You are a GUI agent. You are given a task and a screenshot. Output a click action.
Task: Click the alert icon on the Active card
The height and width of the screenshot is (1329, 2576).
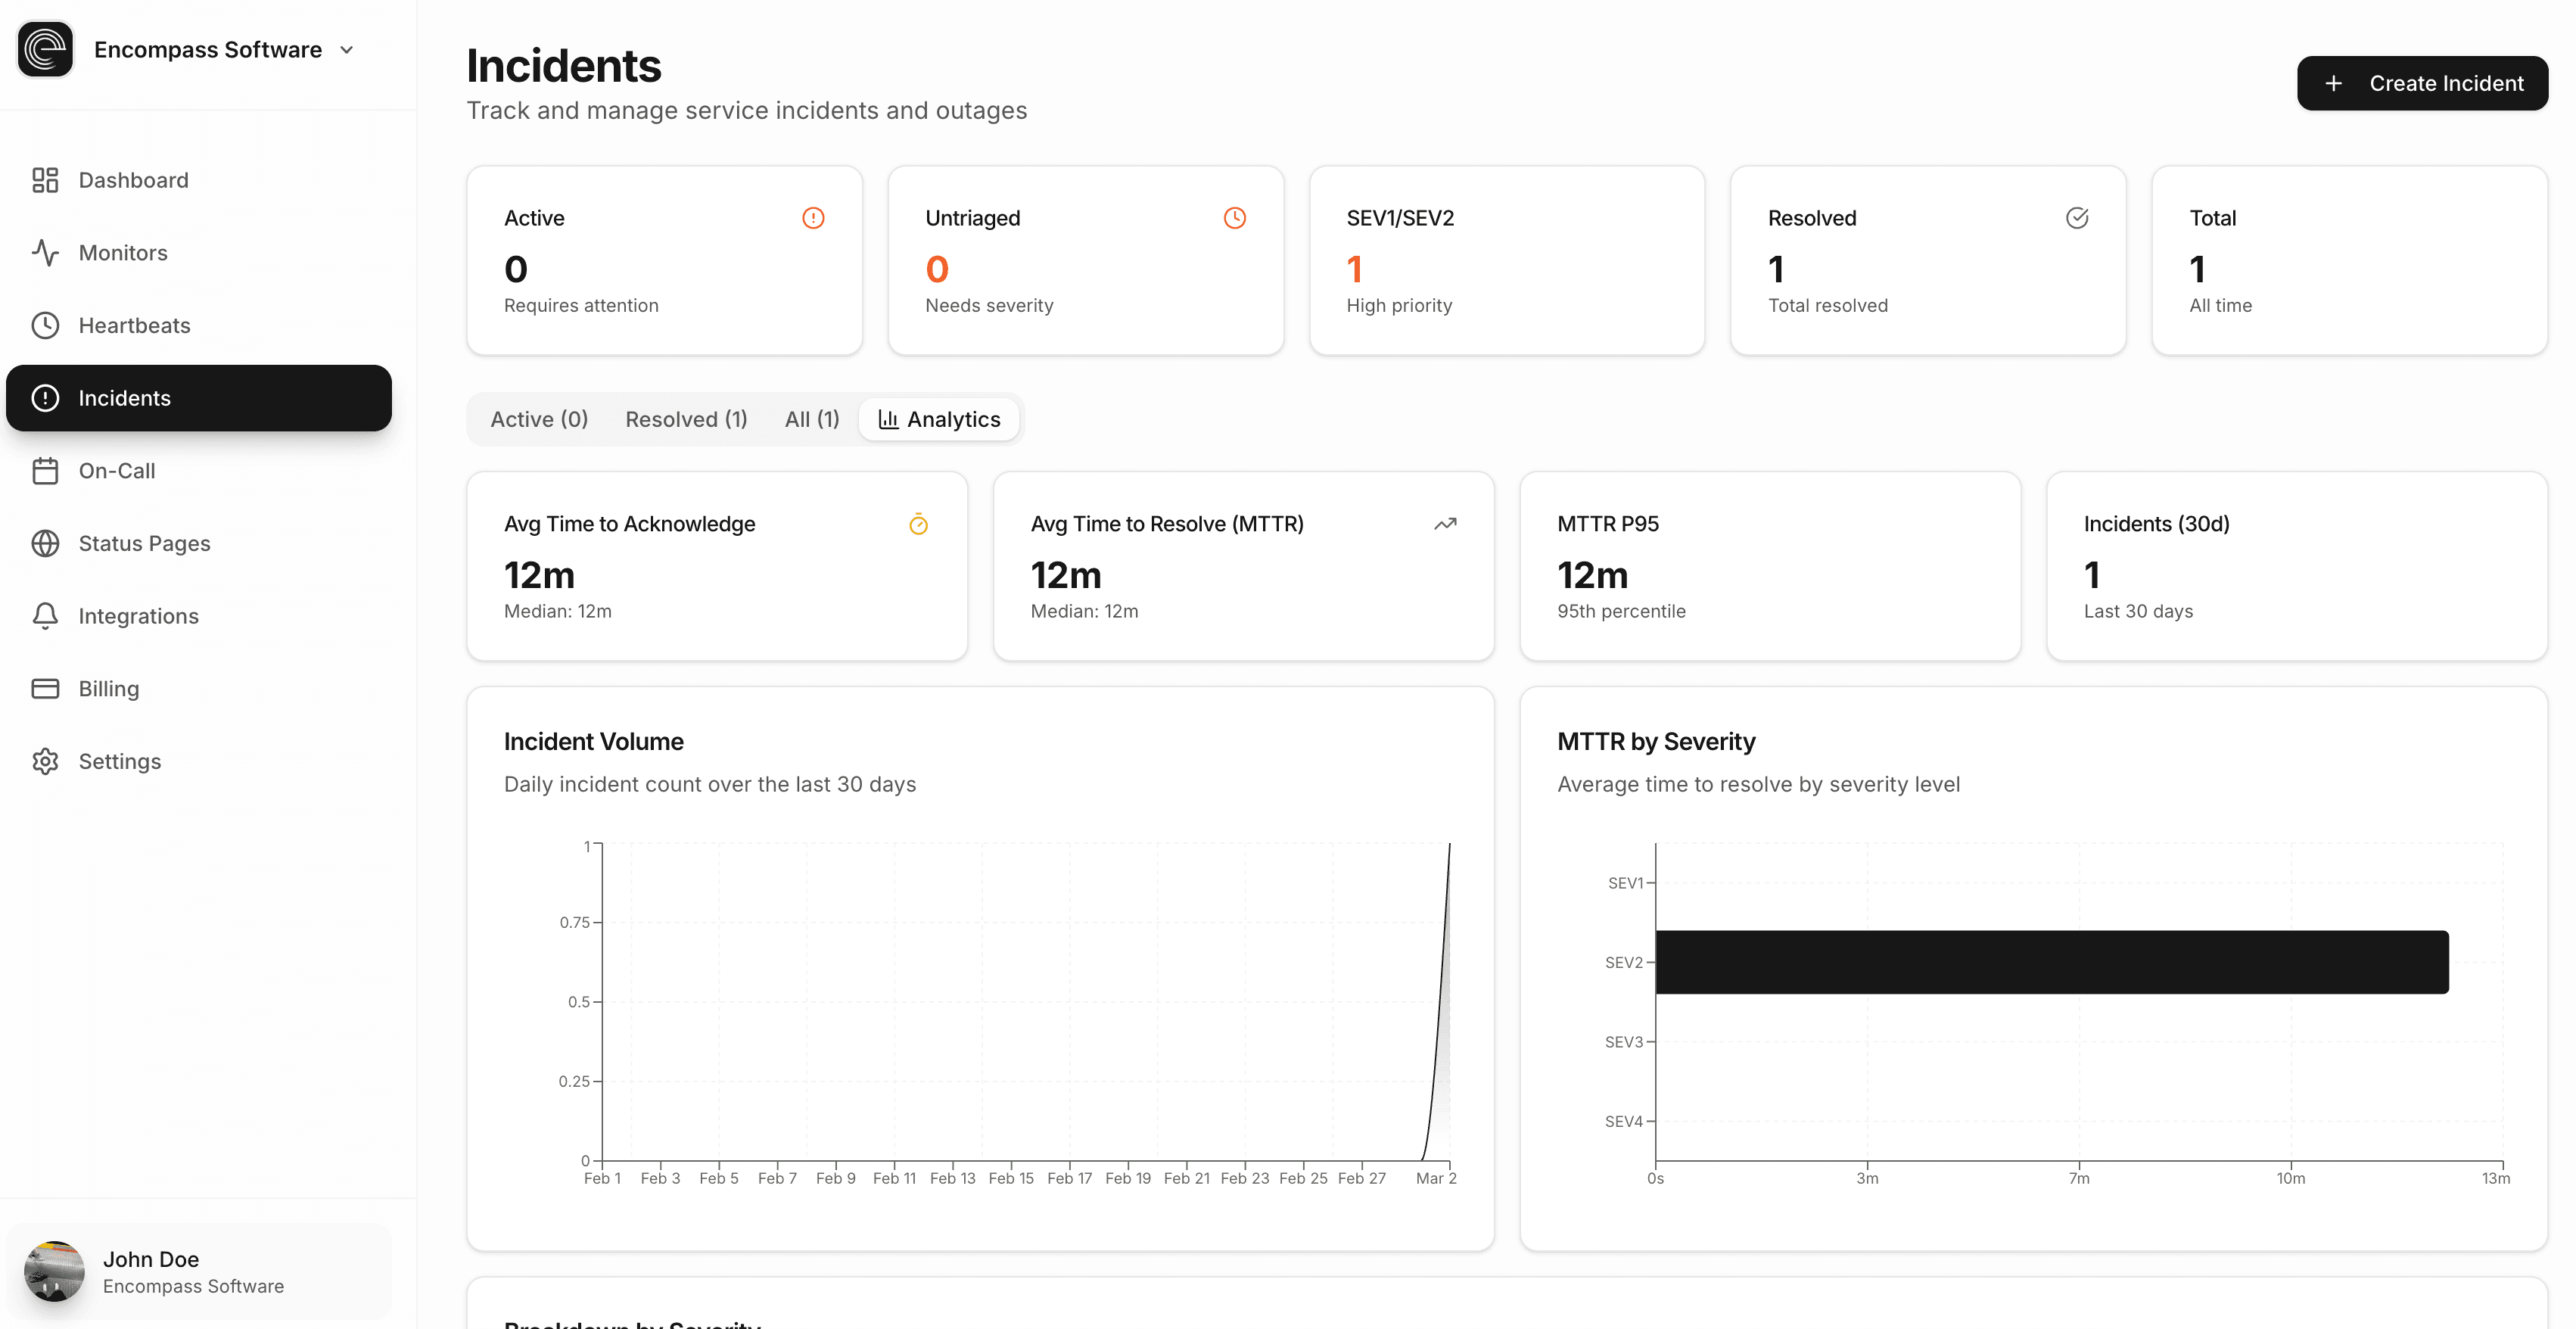click(x=813, y=217)
